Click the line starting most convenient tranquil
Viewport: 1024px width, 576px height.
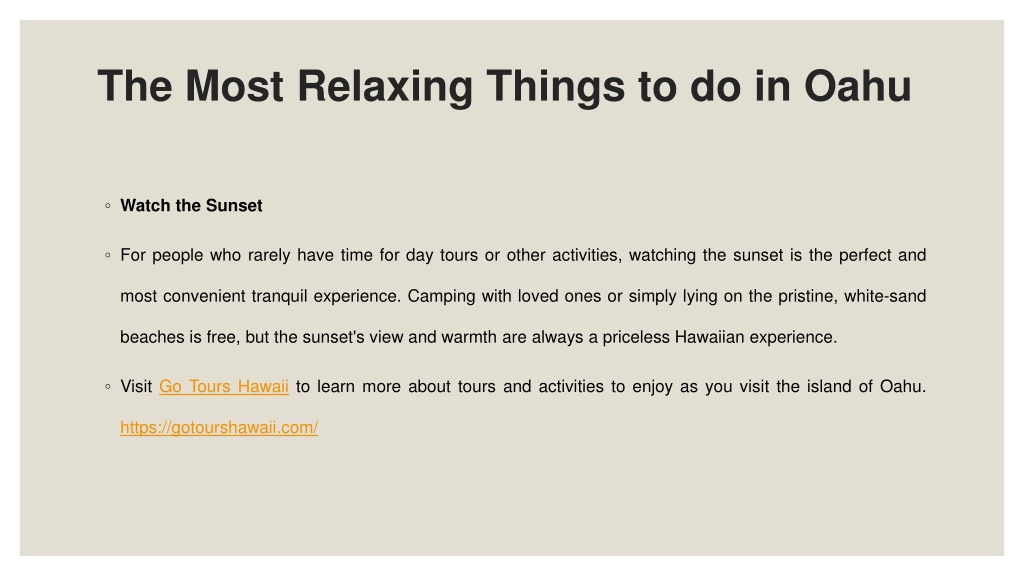(x=523, y=296)
